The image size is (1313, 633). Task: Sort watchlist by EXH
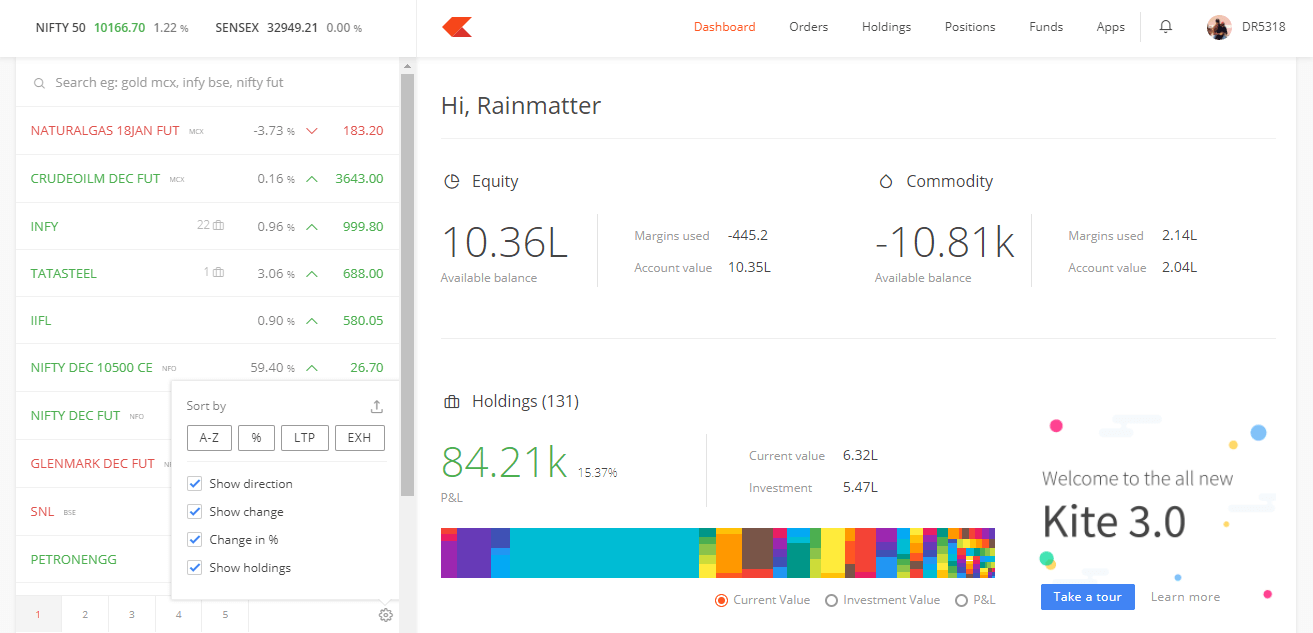click(360, 438)
